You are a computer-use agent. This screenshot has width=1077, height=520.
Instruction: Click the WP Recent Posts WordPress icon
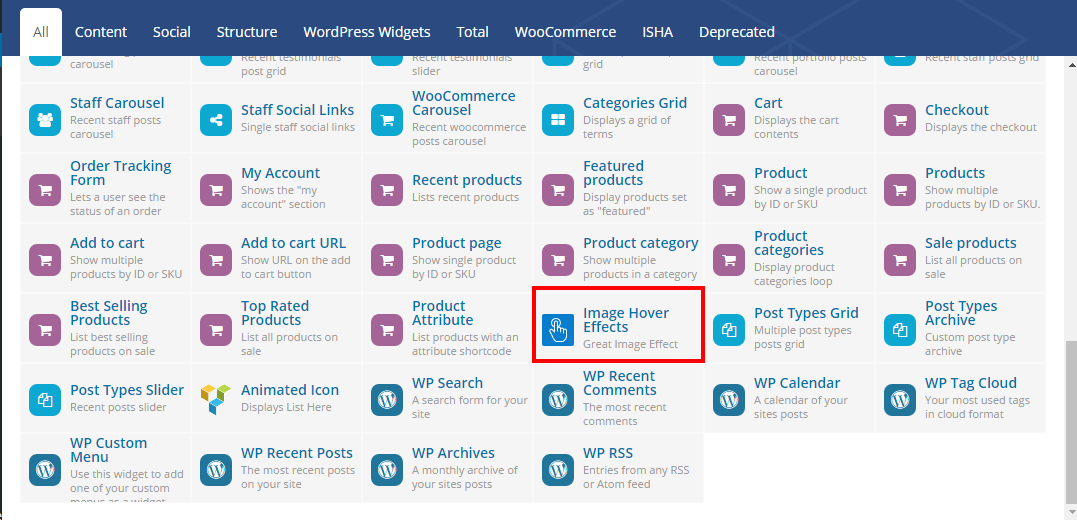[x=216, y=470]
